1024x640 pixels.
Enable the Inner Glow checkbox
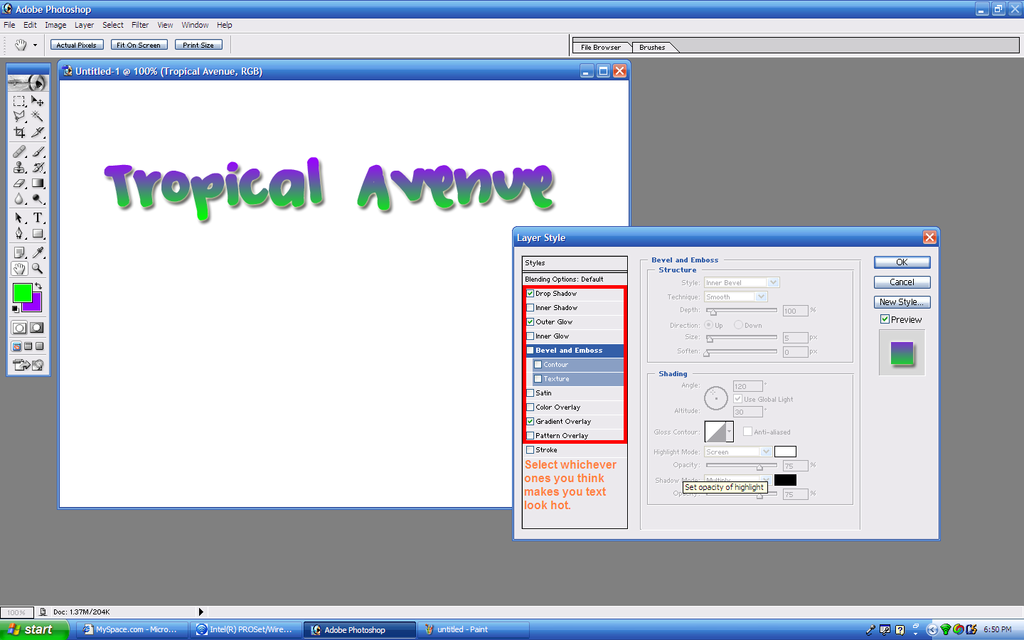[530, 336]
